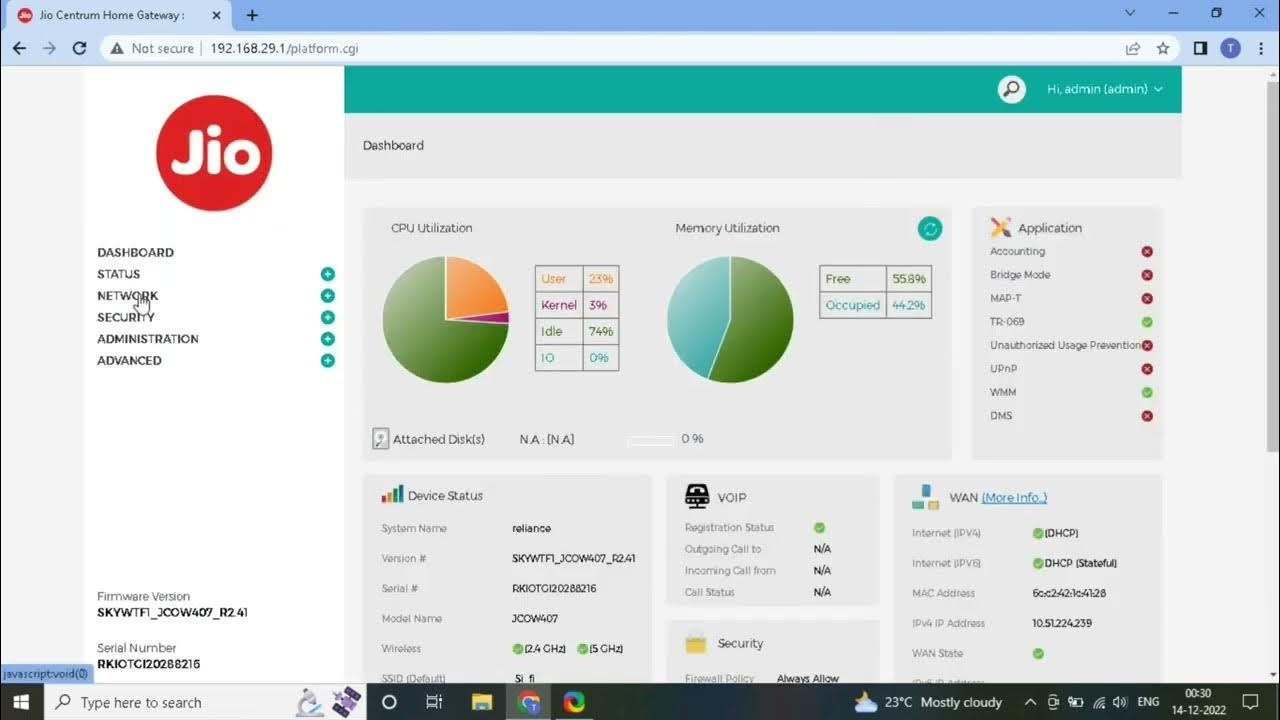Screen dimensions: 1280x720
Task: Click the WAN network icon
Action: click(x=925, y=496)
